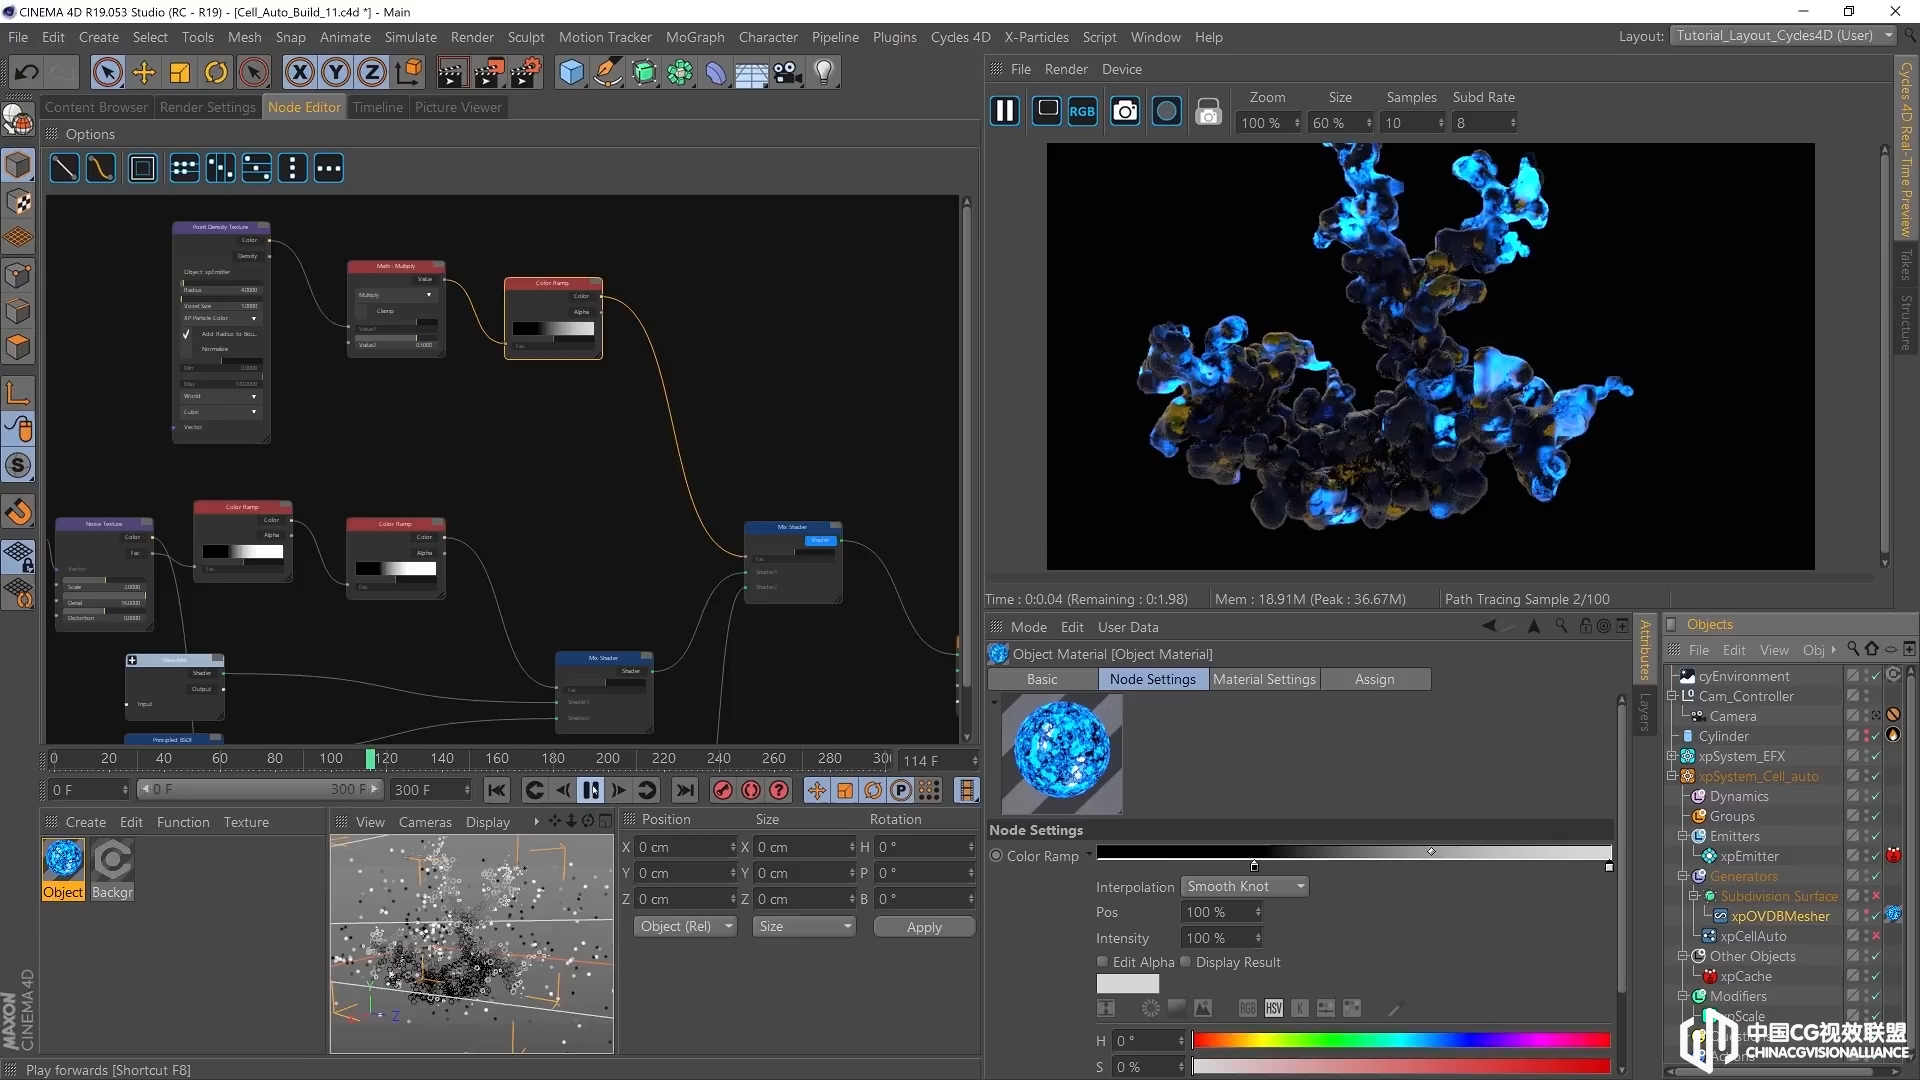Click the search magnifier in Objects manager

pyautogui.click(x=1852, y=649)
